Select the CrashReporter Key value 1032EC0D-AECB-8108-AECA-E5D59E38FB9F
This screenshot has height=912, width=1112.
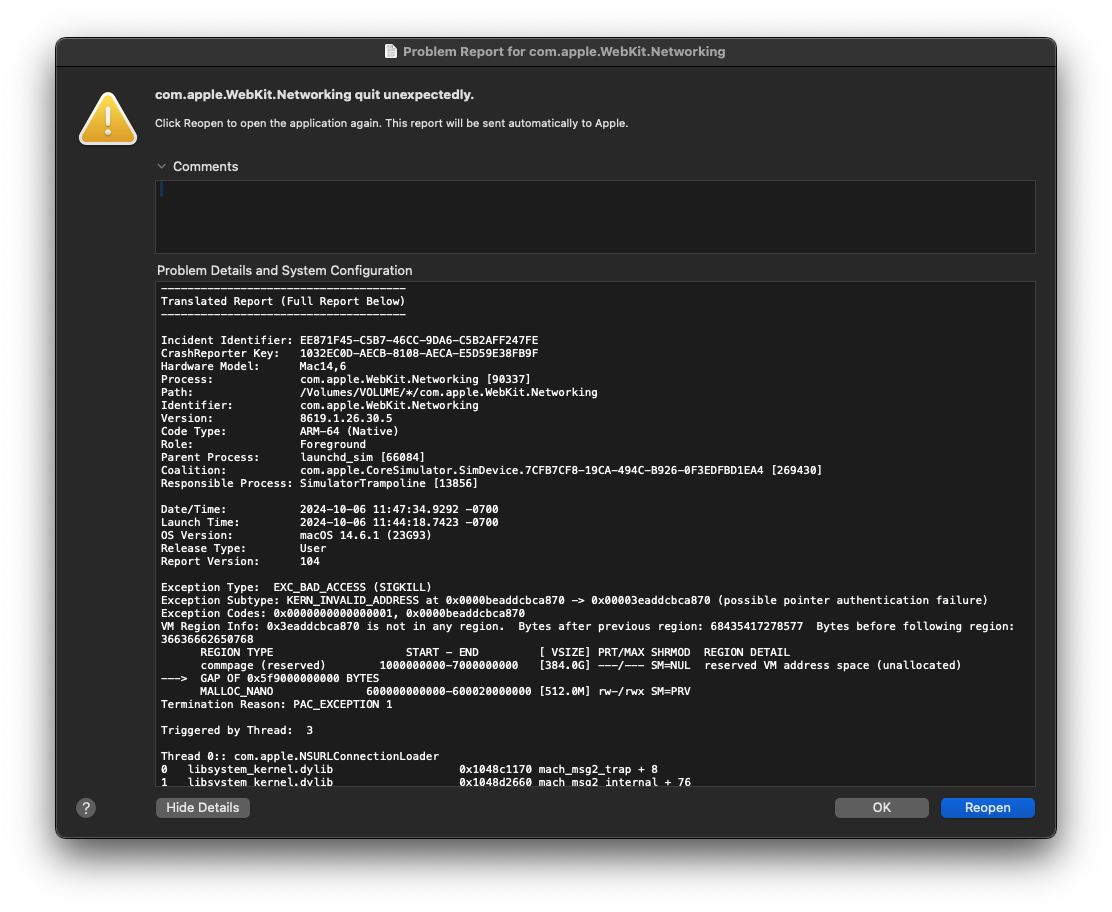click(x=418, y=353)
